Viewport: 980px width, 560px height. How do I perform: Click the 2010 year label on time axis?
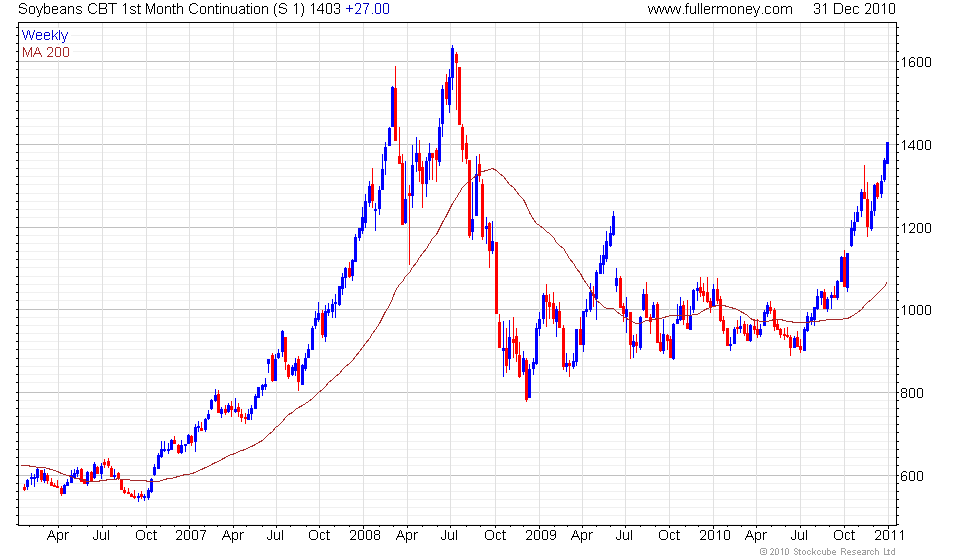pos(715,536)
